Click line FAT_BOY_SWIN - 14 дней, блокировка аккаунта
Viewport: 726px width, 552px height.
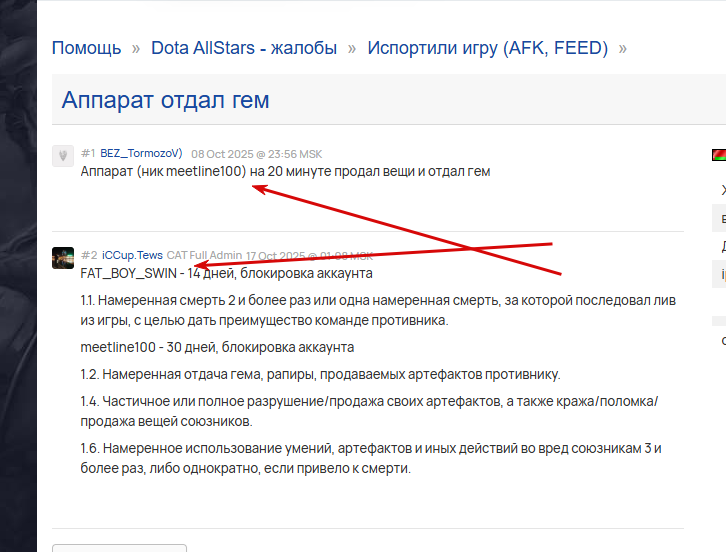[226, 273]
